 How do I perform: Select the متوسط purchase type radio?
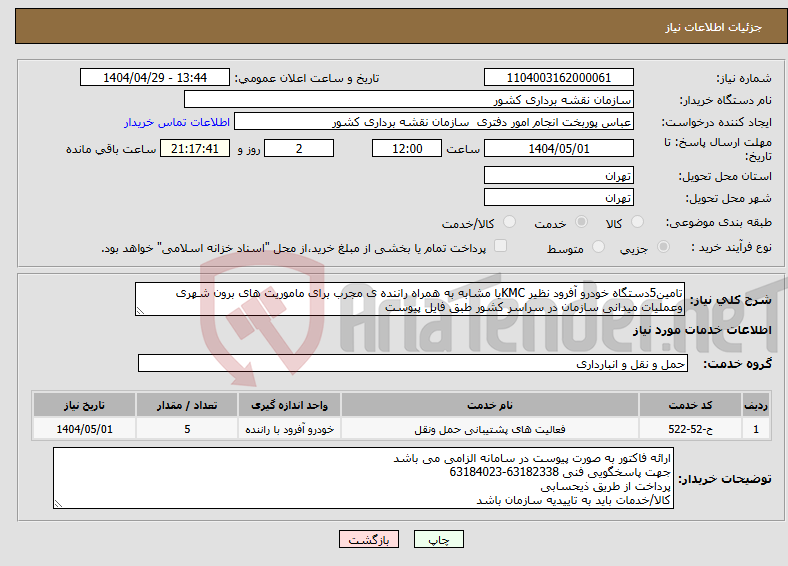598,247
